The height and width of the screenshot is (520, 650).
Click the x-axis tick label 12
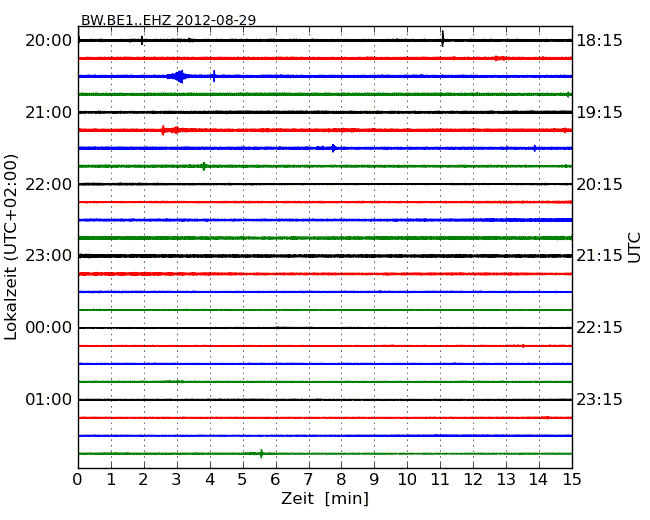[x=473, y=479]
